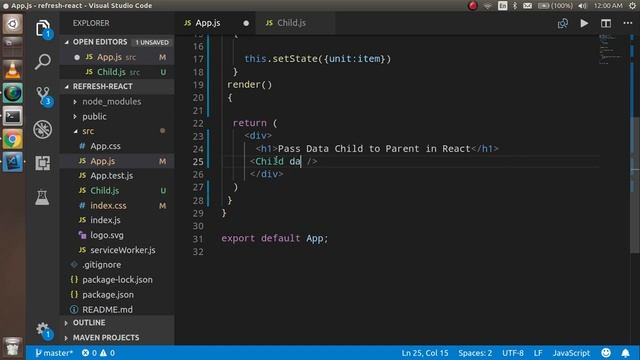The height and width of the screenshot is (360, 640).
Task: Open App.js under src folder
Action: [118, 161]
